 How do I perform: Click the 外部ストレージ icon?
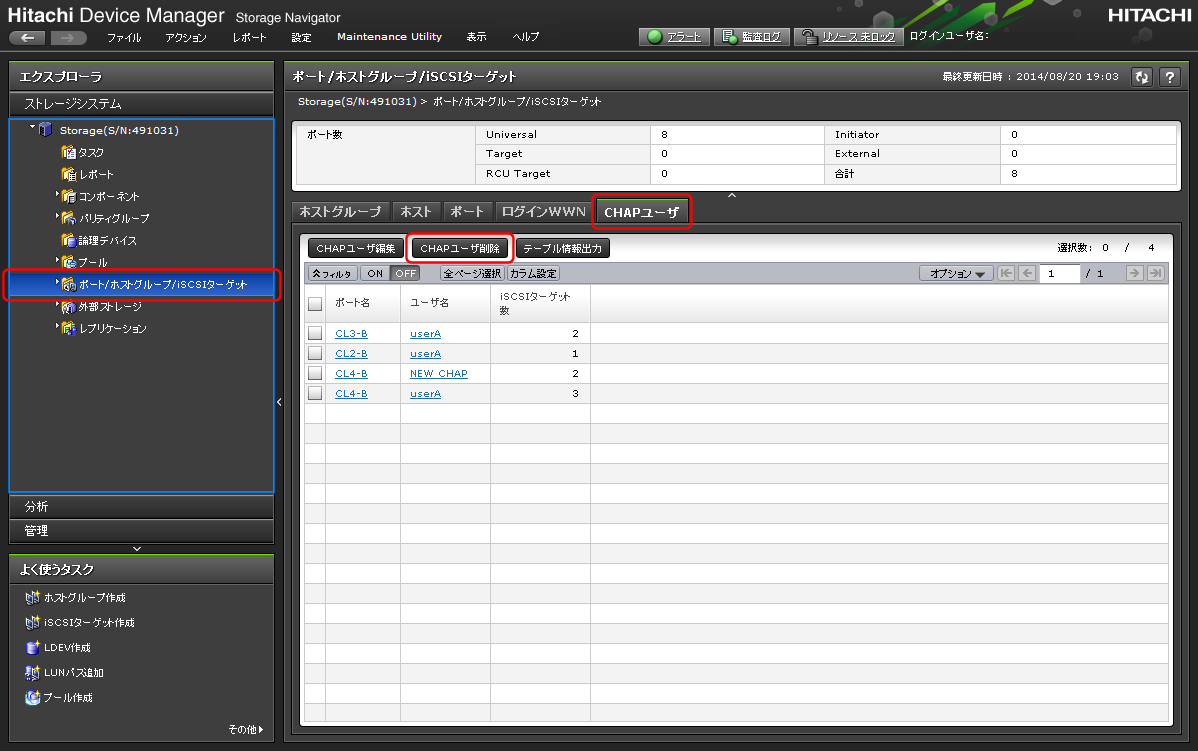click(x=69, y=306)
